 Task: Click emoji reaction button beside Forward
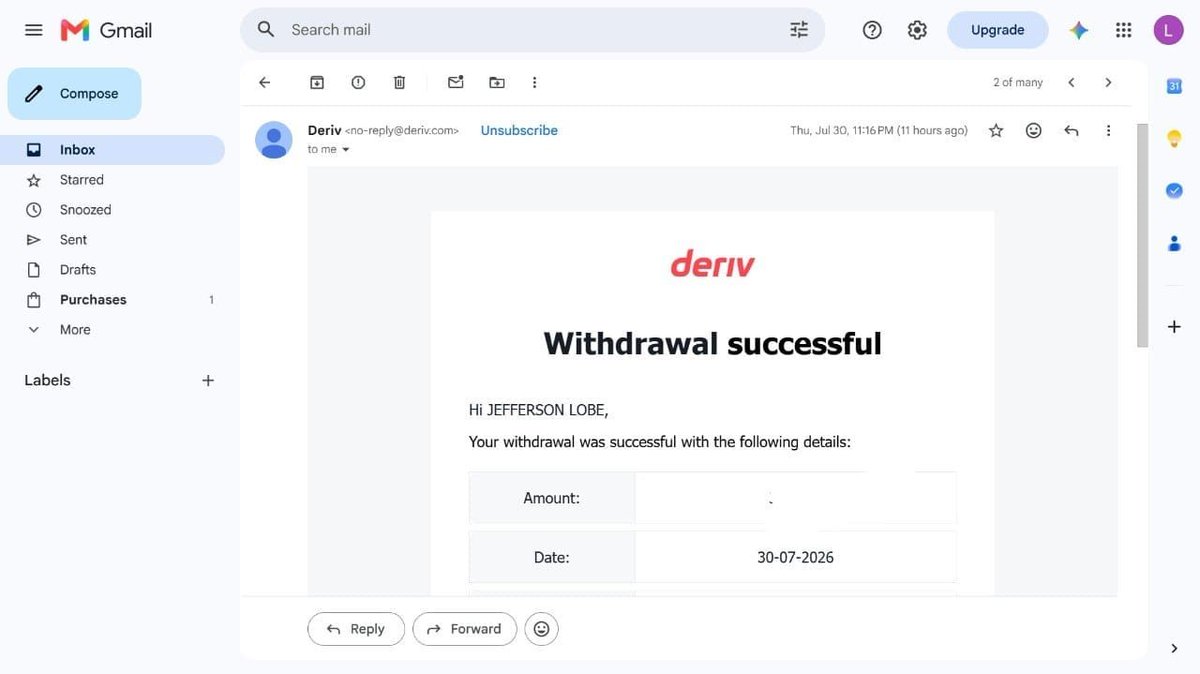[x=542, y=629]
